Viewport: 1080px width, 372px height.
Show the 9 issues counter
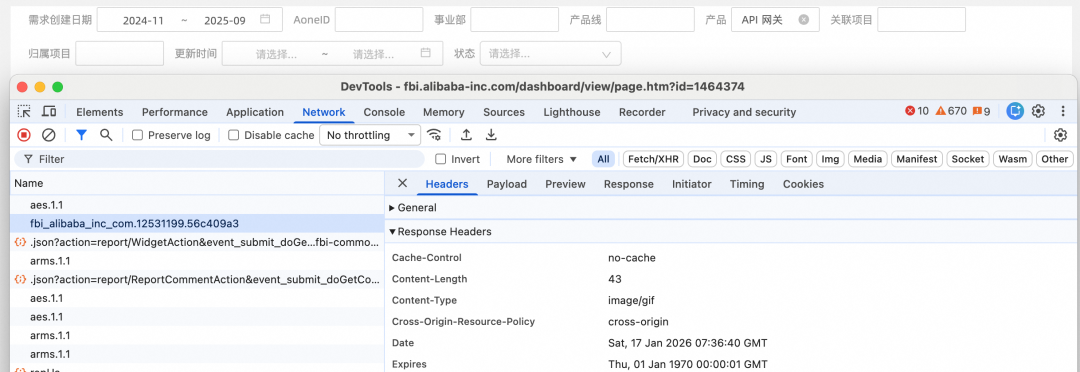coord(982,111)
